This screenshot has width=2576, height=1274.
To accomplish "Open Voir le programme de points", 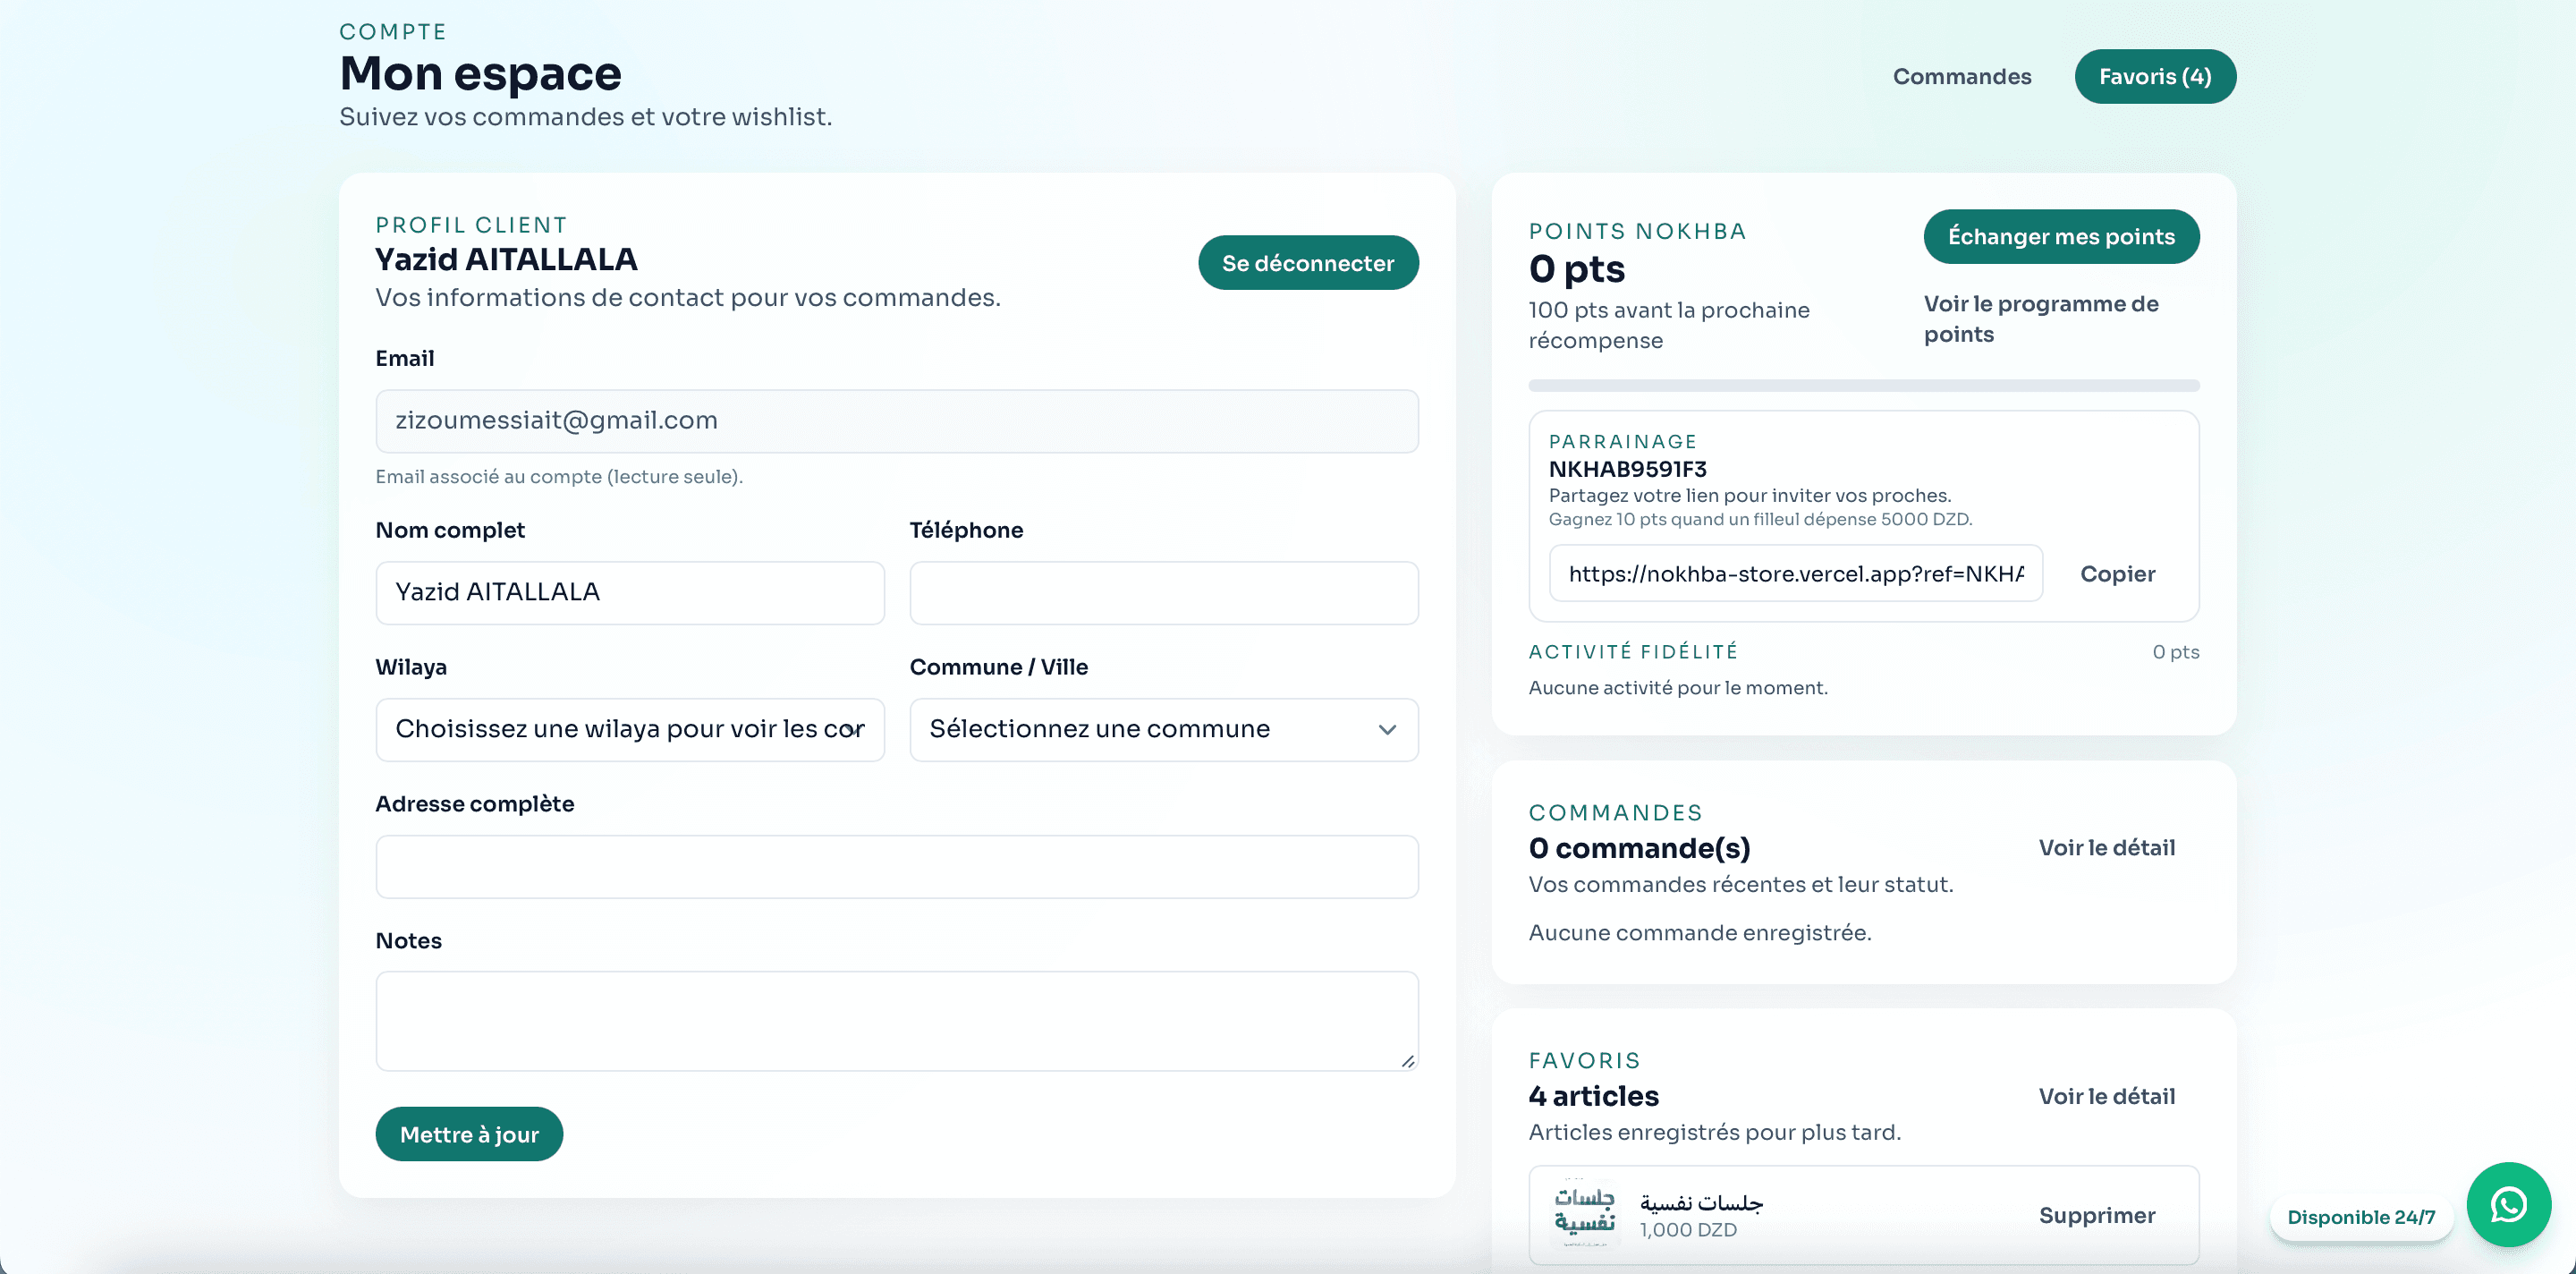I will (2041, 318).
